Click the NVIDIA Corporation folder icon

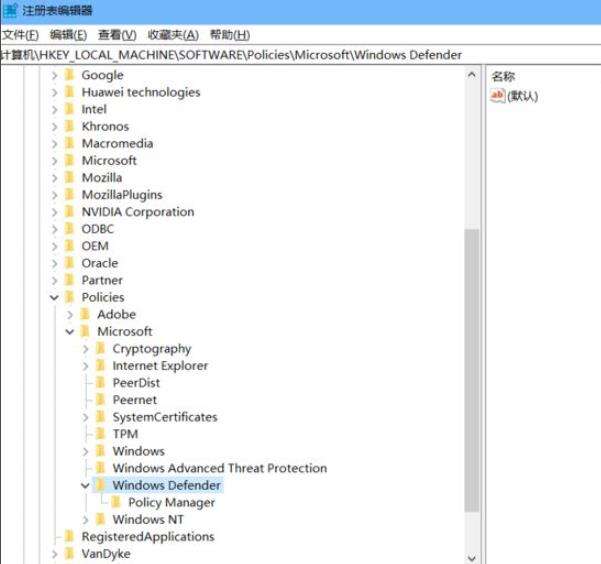(69, 211)
